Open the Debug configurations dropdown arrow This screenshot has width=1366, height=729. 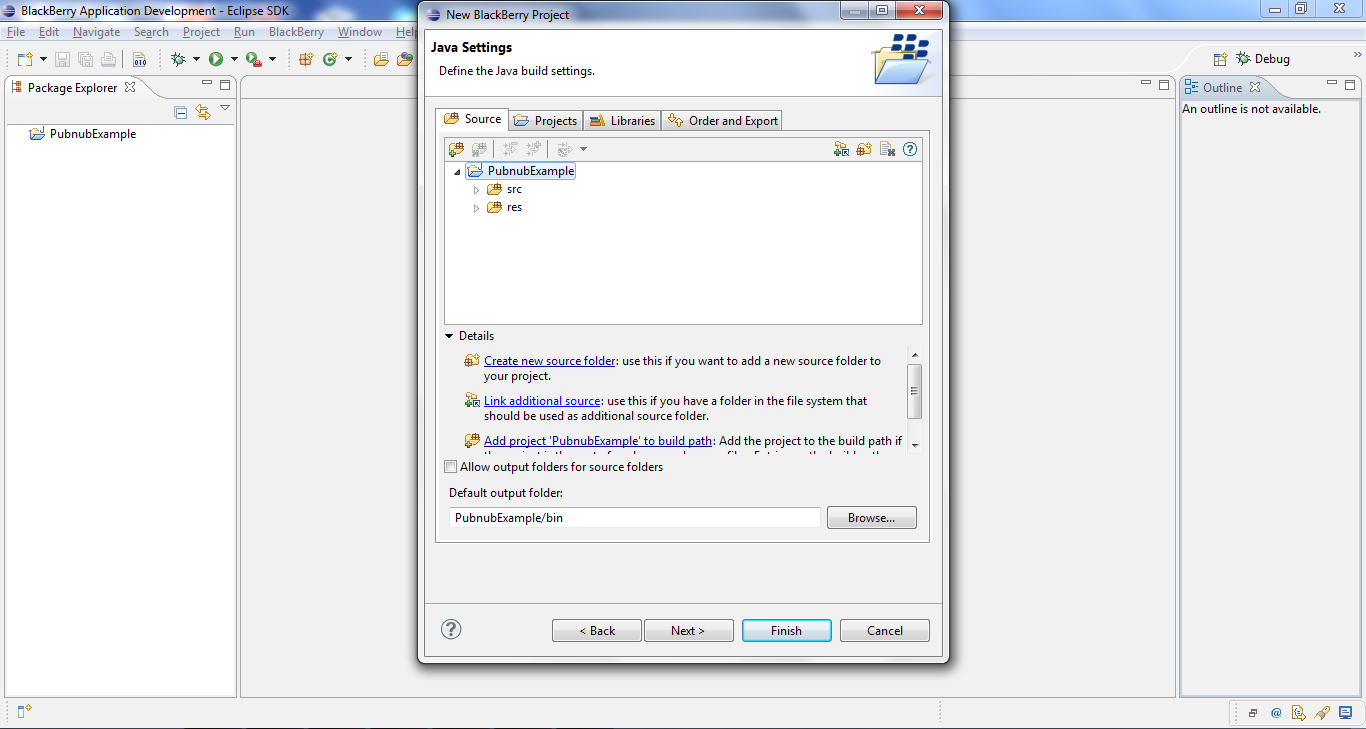196,59
